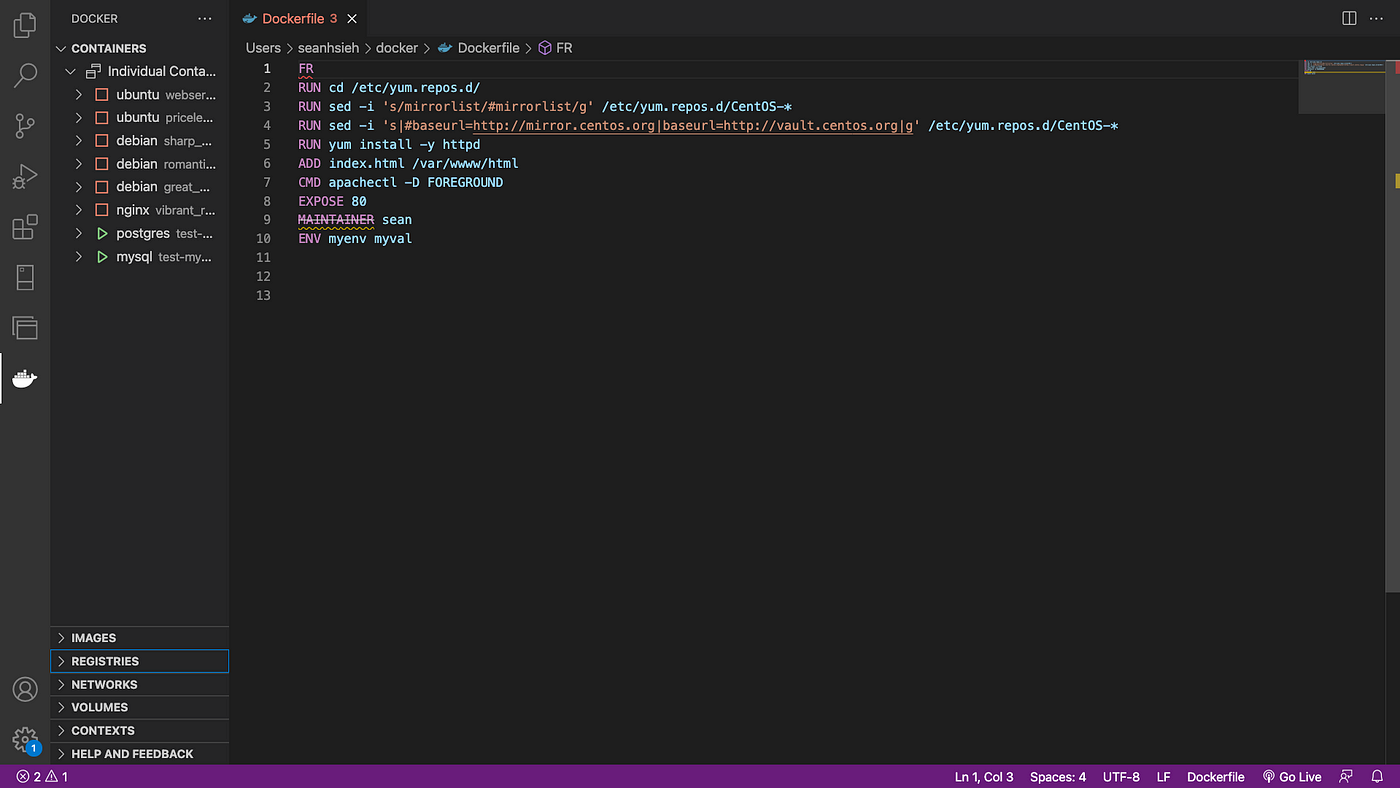Open the Search view
Viewport: 1400px width, 788px height.
click(x=24, y=75)
